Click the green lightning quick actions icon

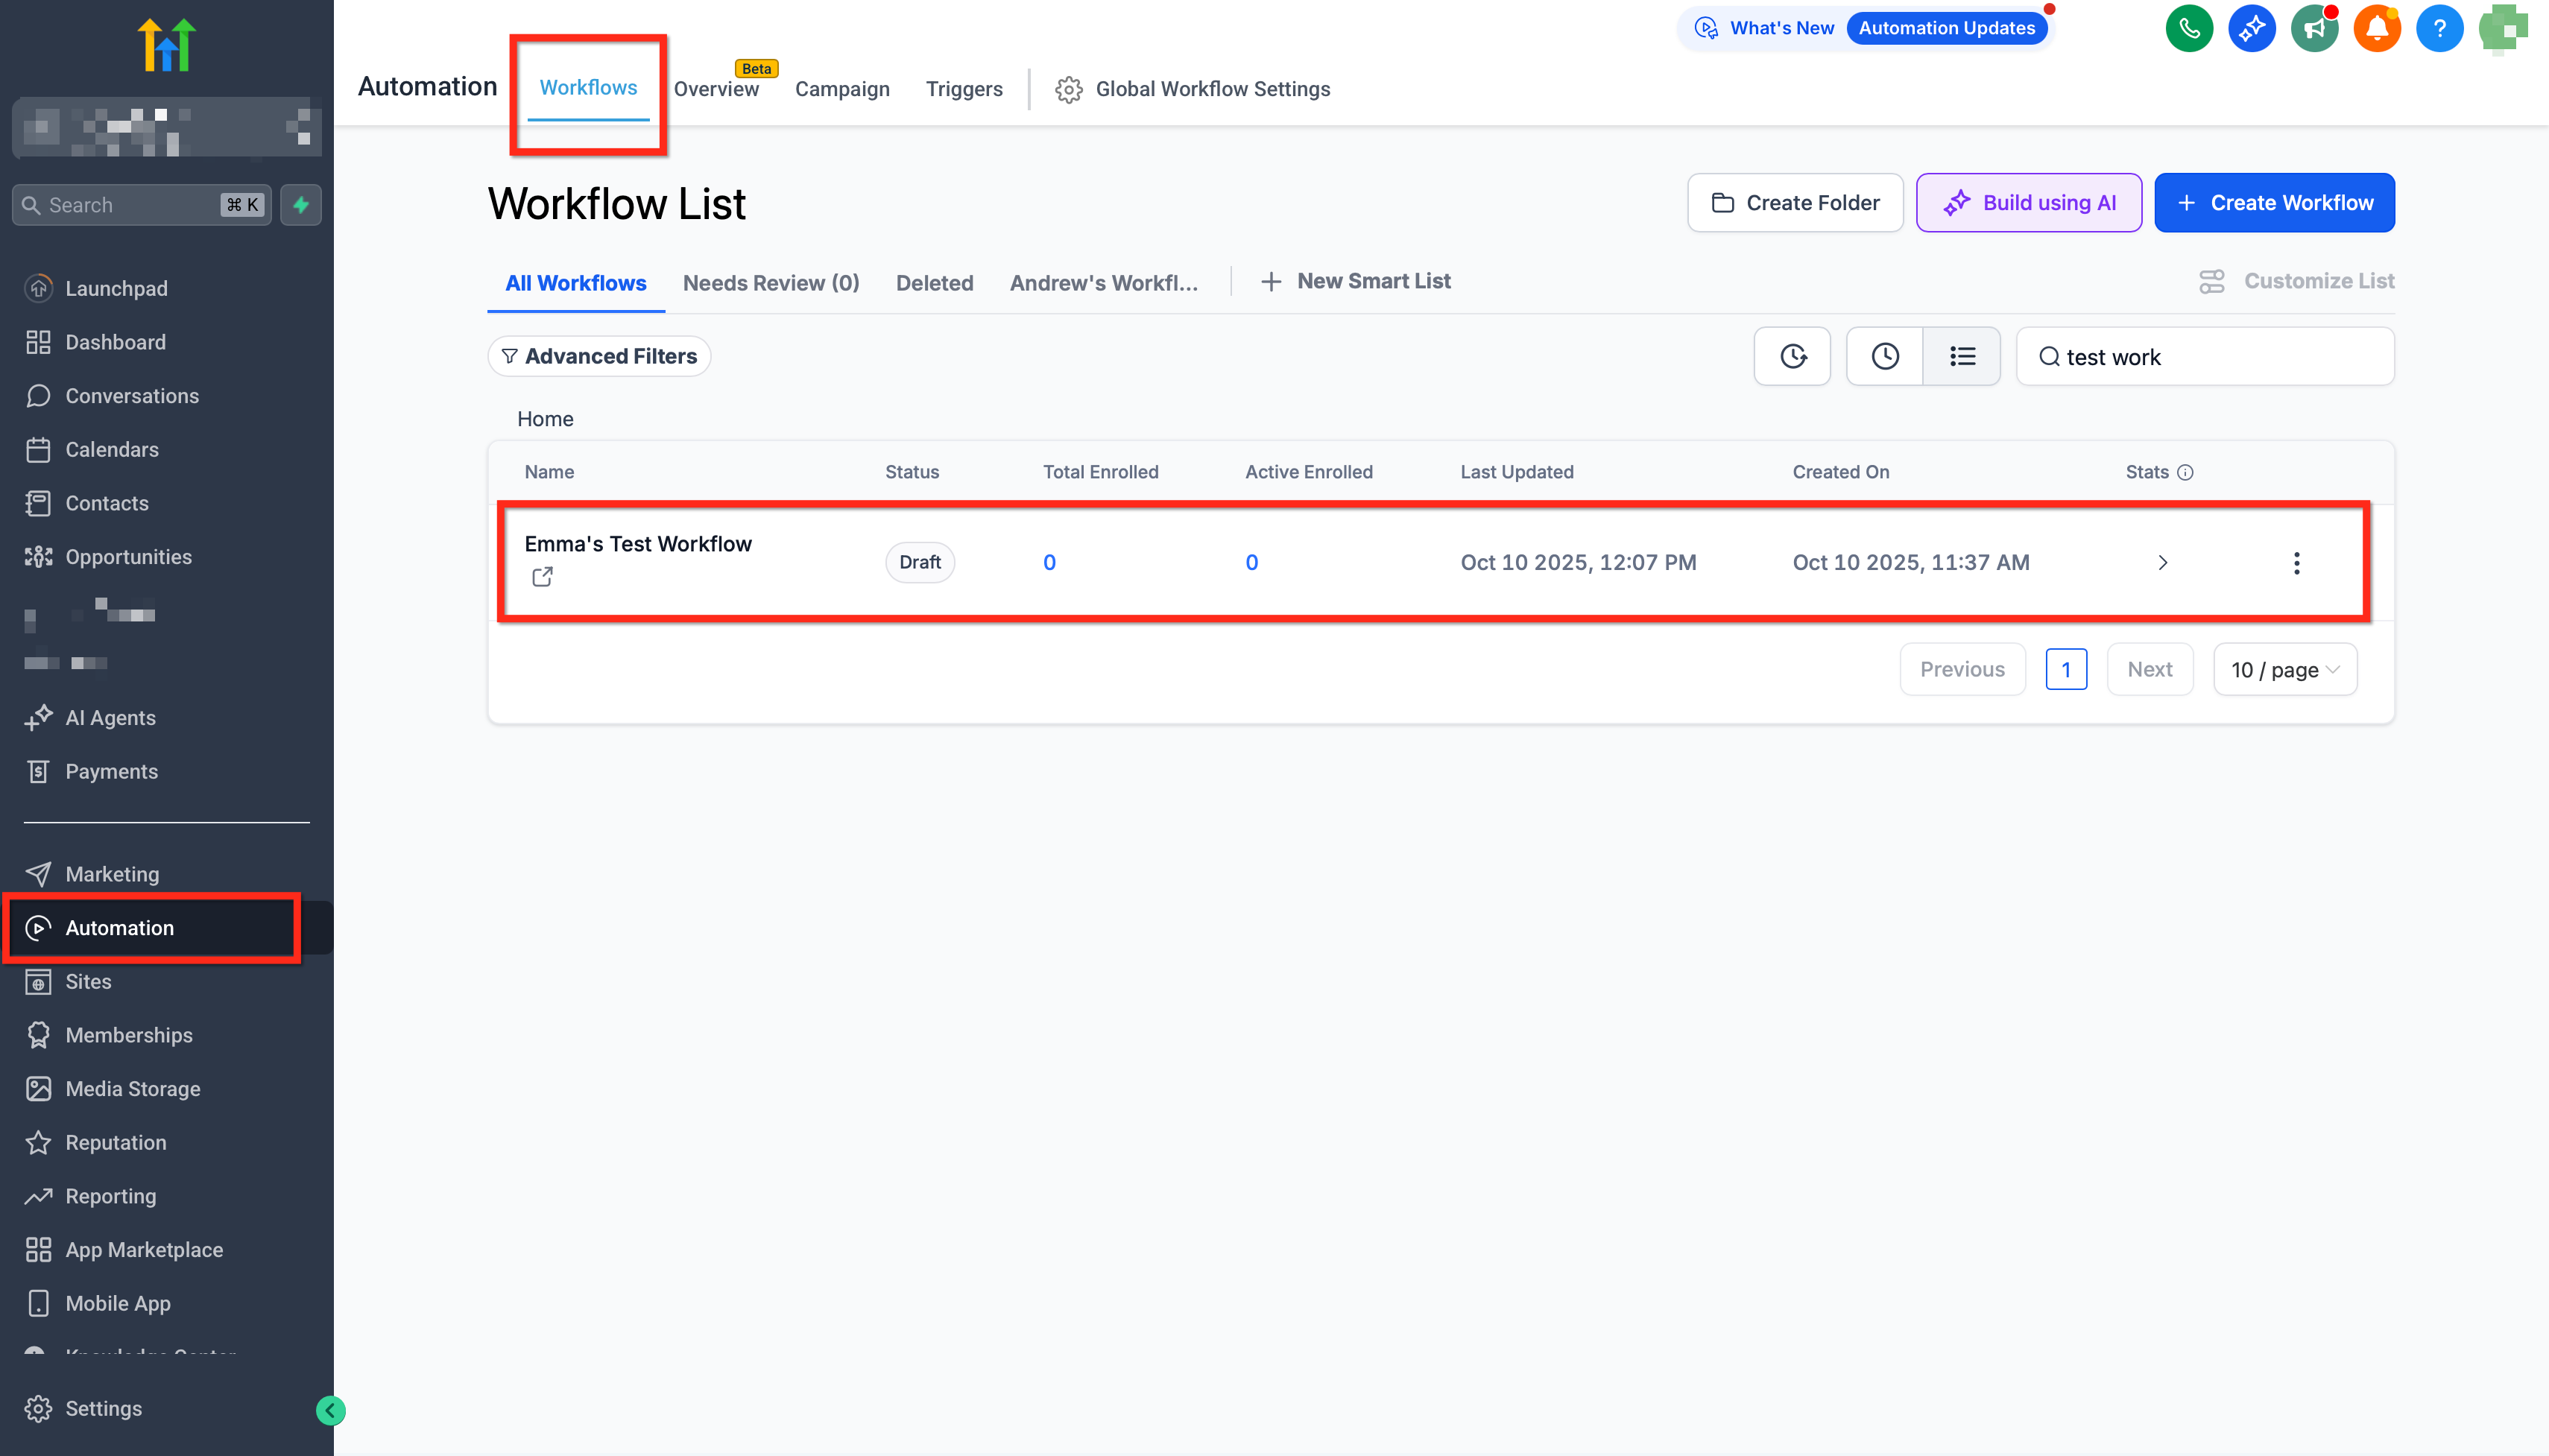301,205
